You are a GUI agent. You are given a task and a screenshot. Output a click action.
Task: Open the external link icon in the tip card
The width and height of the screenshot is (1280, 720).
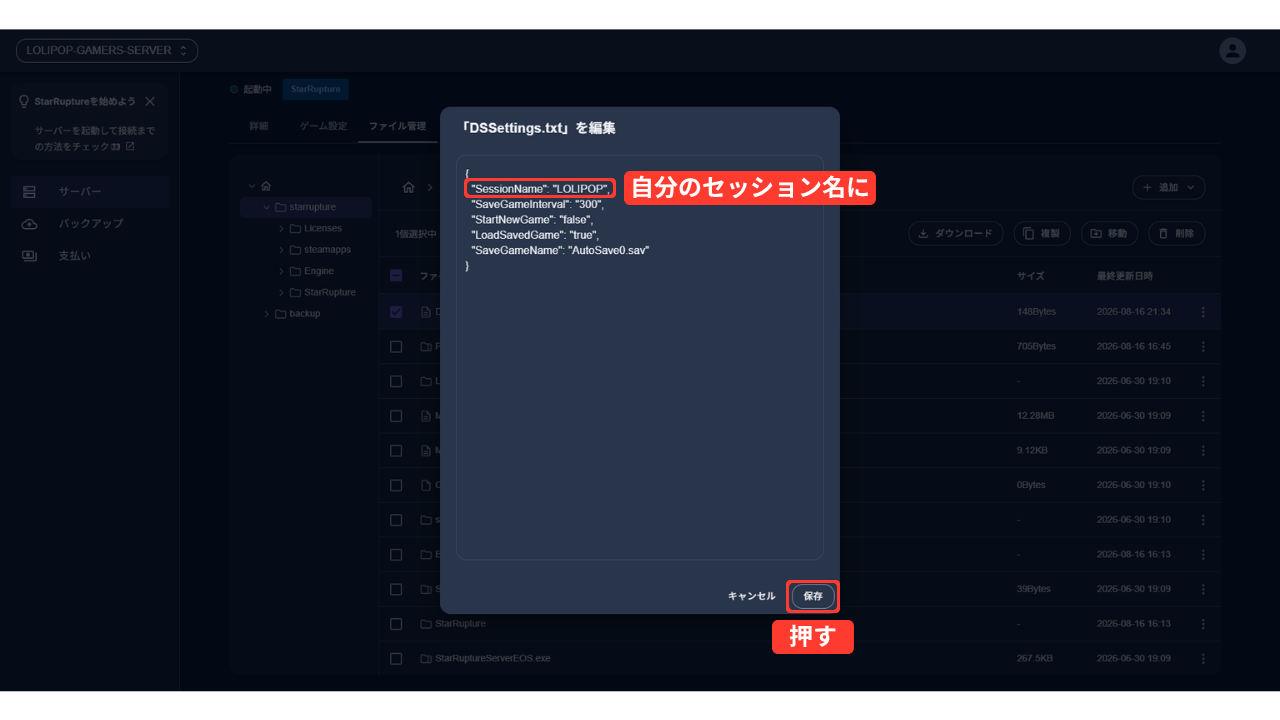point(130,147)
